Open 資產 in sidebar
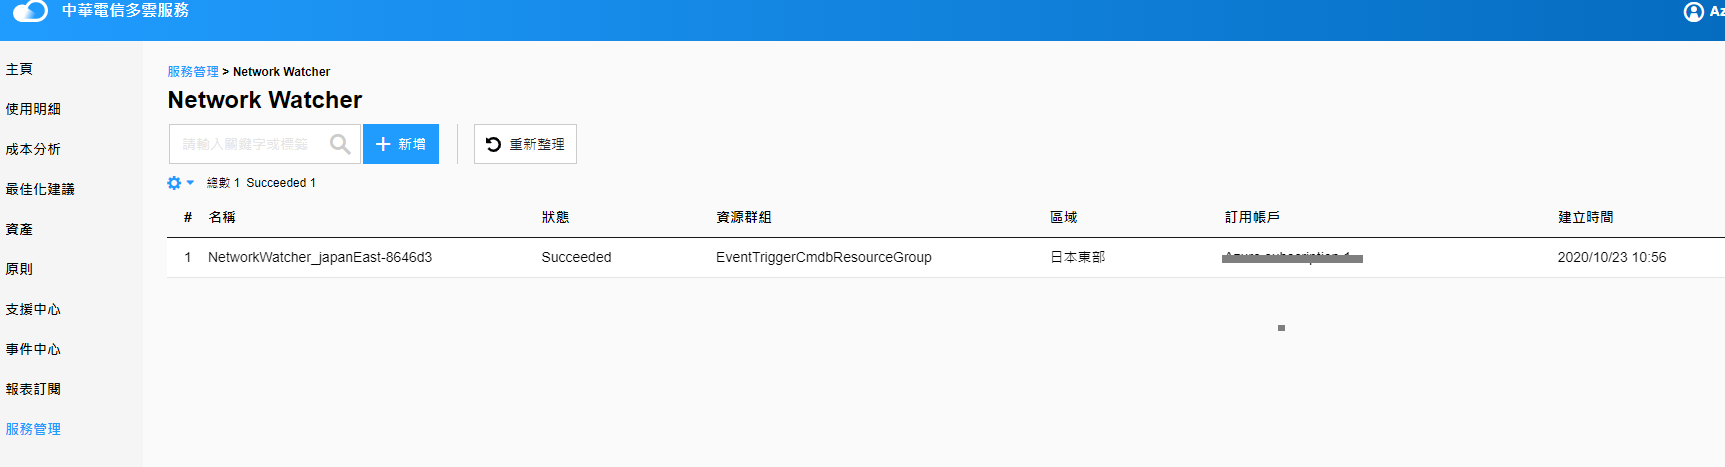Viewport: 1725px width, 467px height. pos(19,229)
